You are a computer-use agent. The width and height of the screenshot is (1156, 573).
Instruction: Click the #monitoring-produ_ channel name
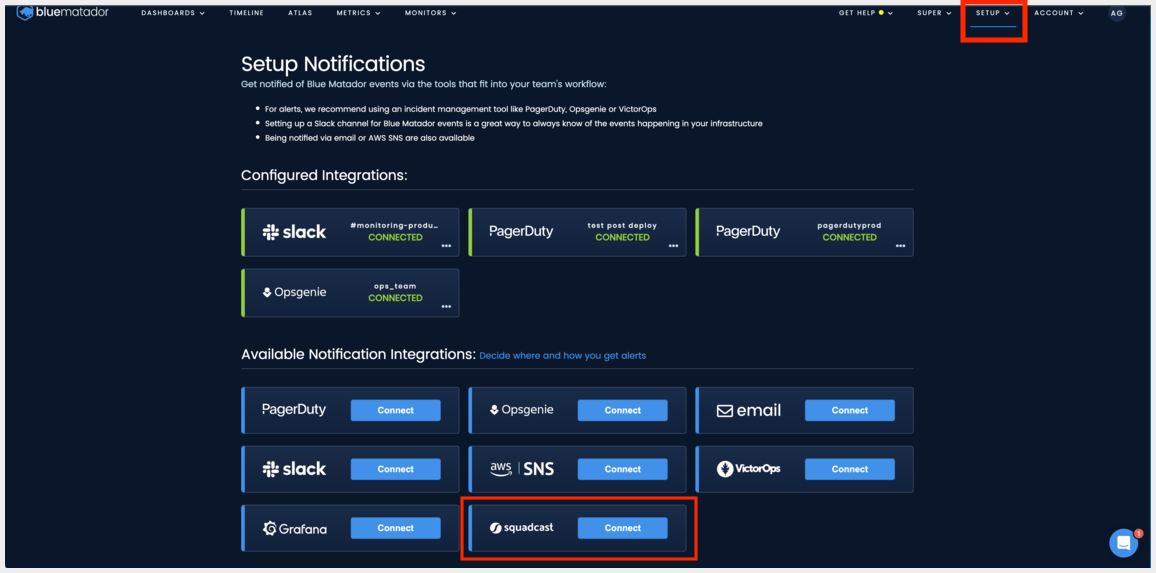point(395,226)
